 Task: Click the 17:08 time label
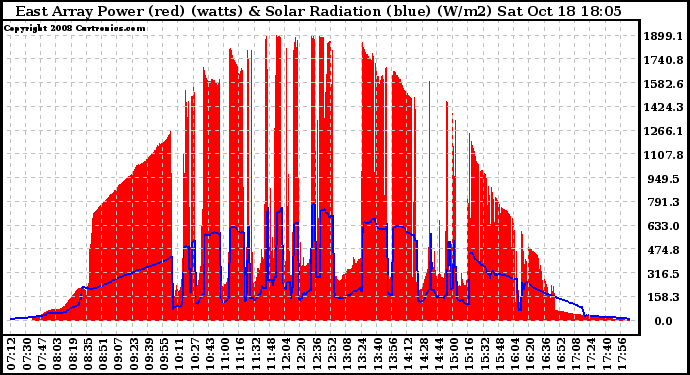577,353
